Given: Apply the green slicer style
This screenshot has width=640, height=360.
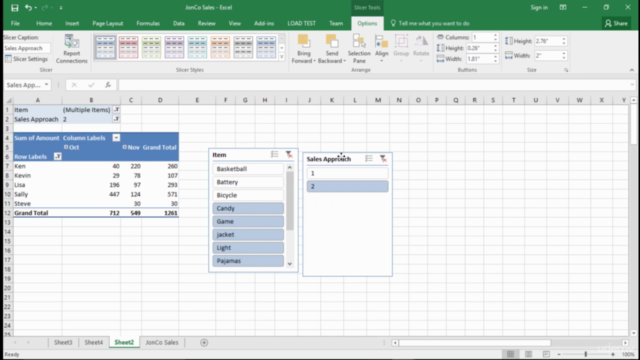Looking at the screenshot, I should [x=151, y=47].
